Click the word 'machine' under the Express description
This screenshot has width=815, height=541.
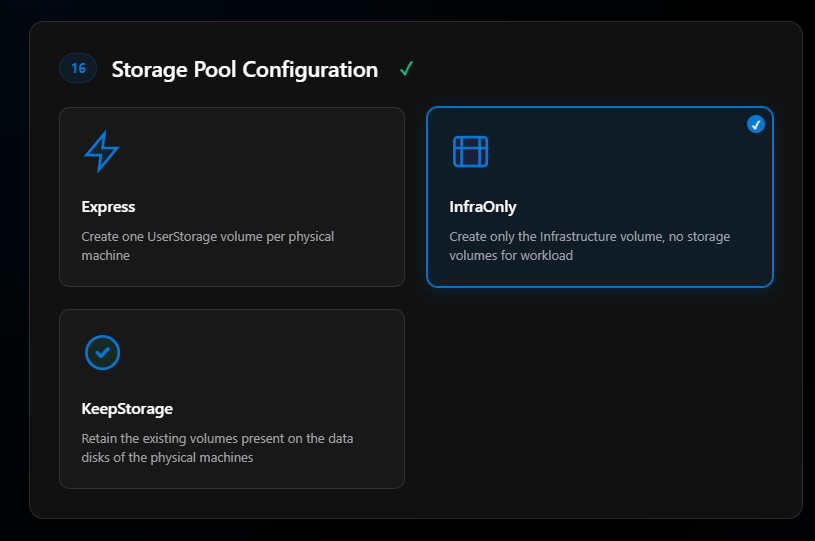(x=105, y=256)
